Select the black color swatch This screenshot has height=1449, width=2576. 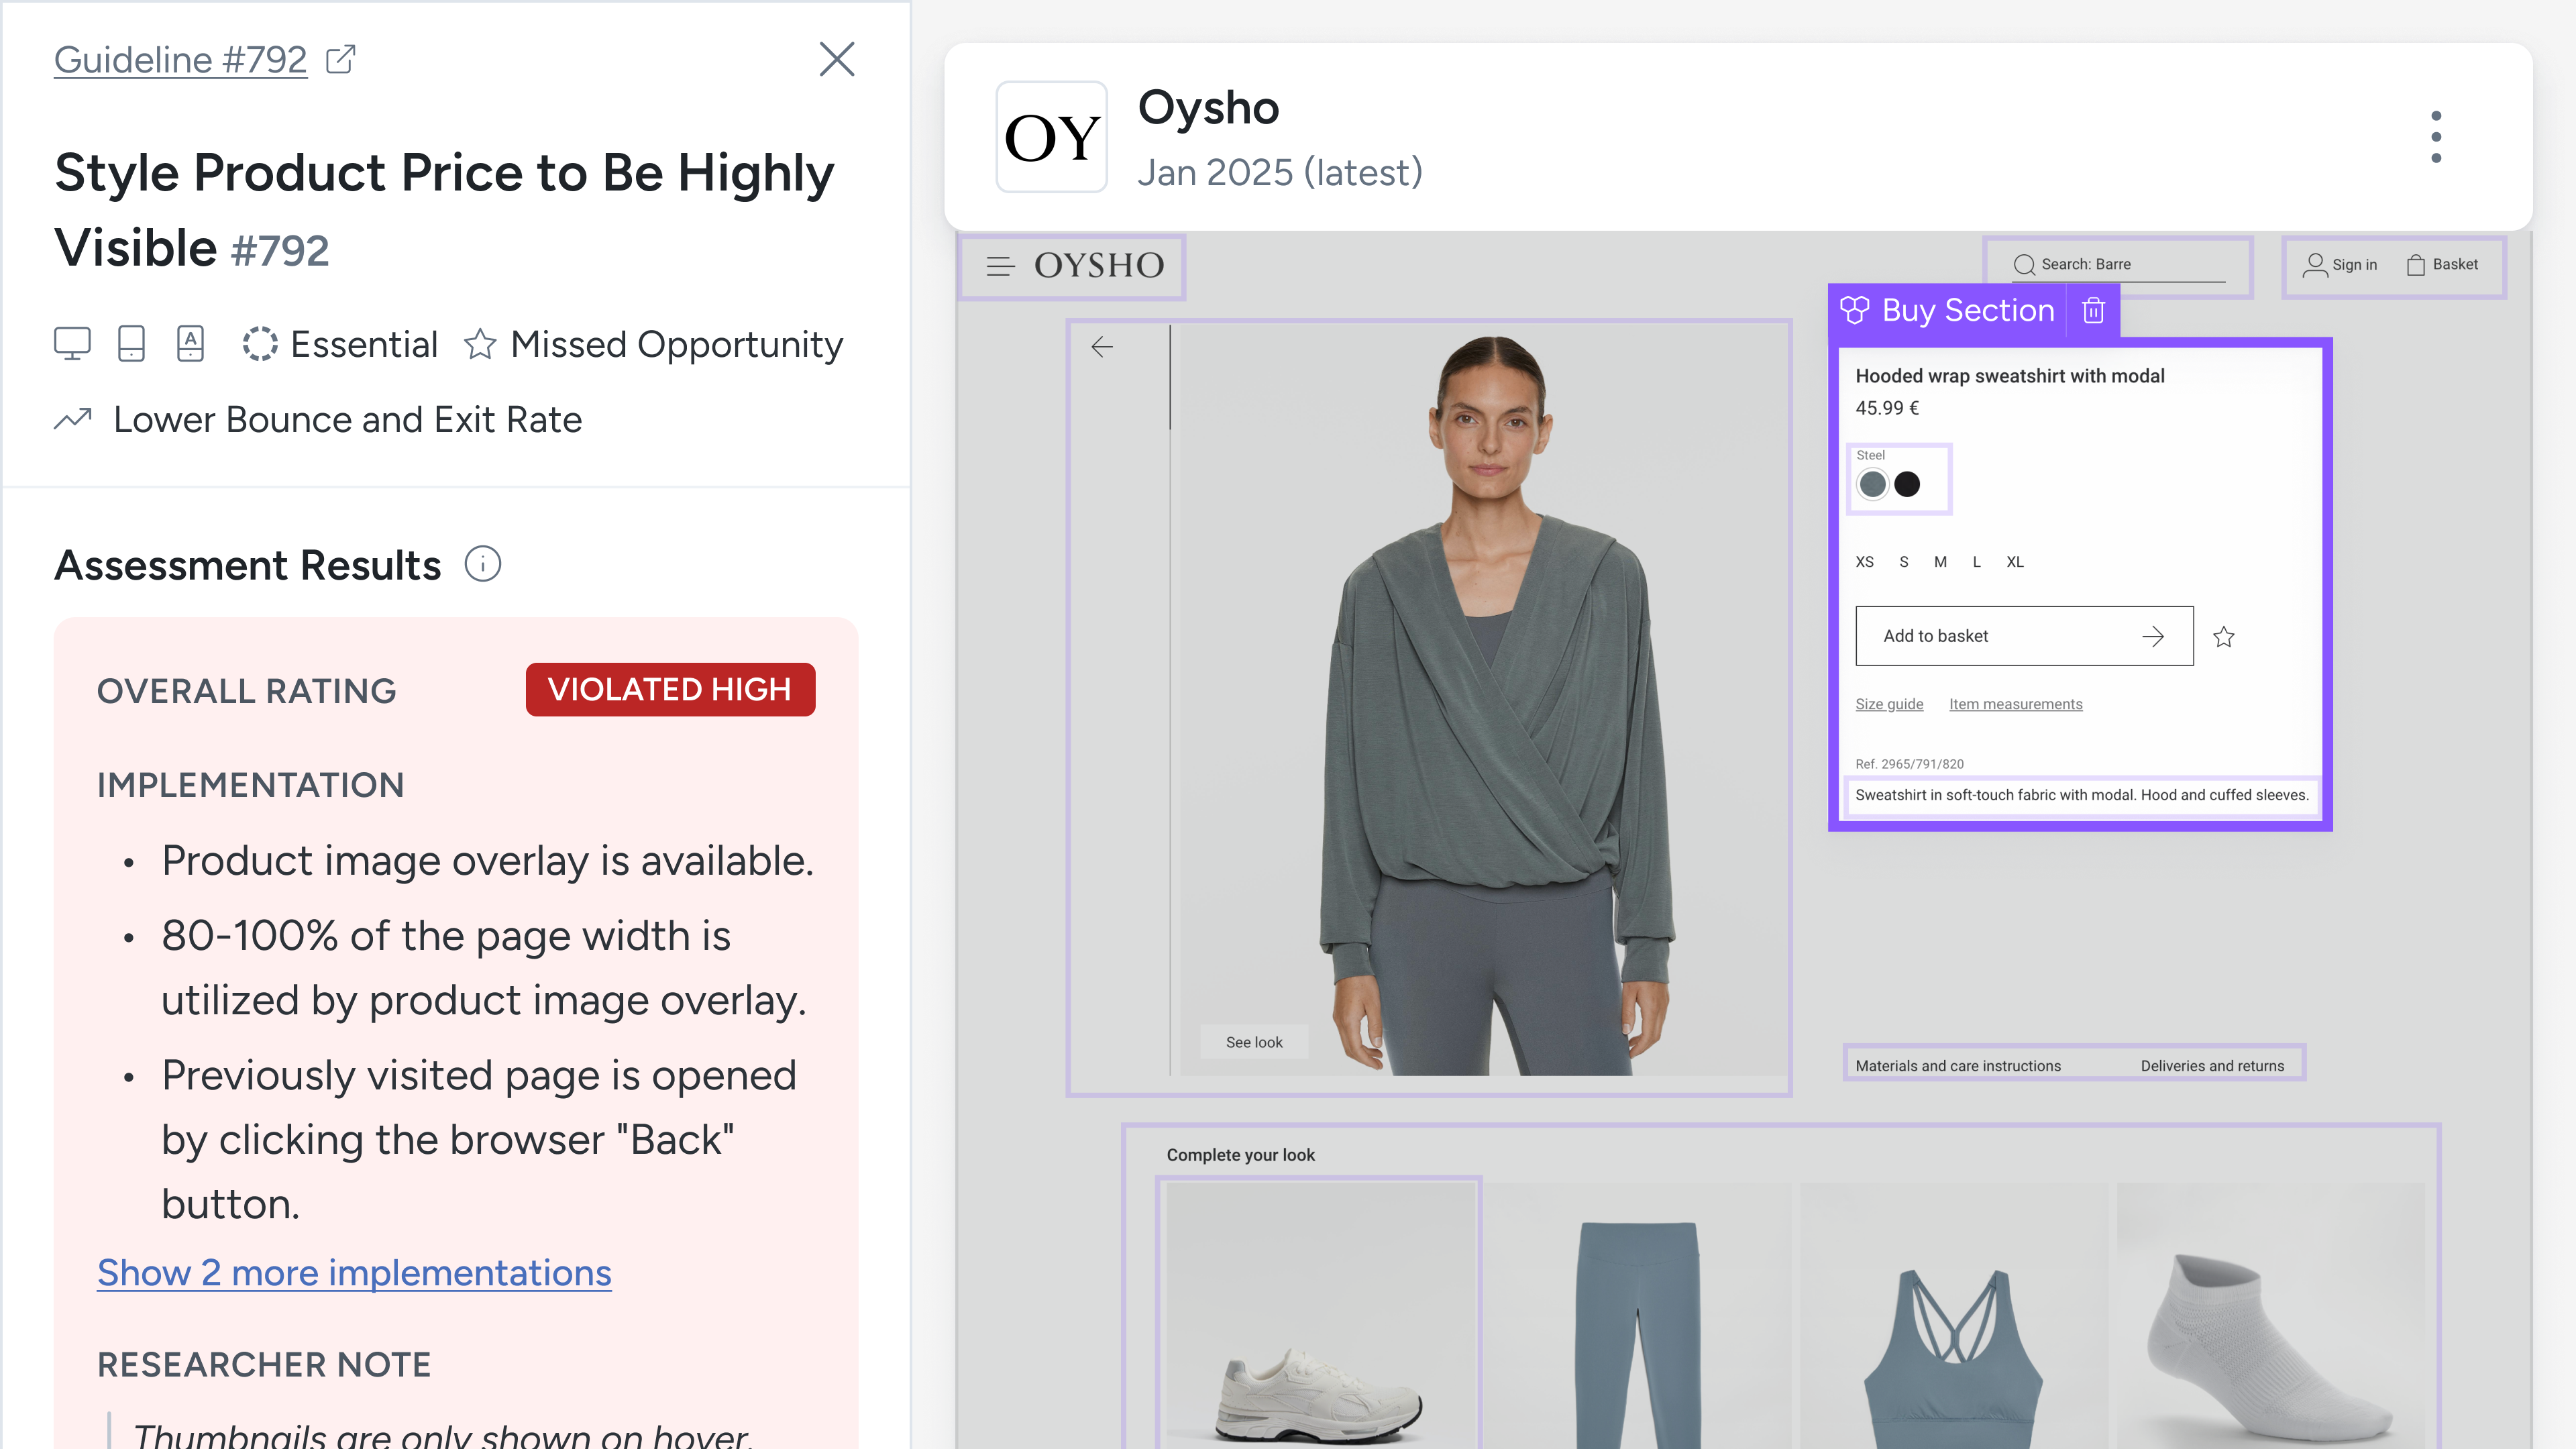point(1907,485)
